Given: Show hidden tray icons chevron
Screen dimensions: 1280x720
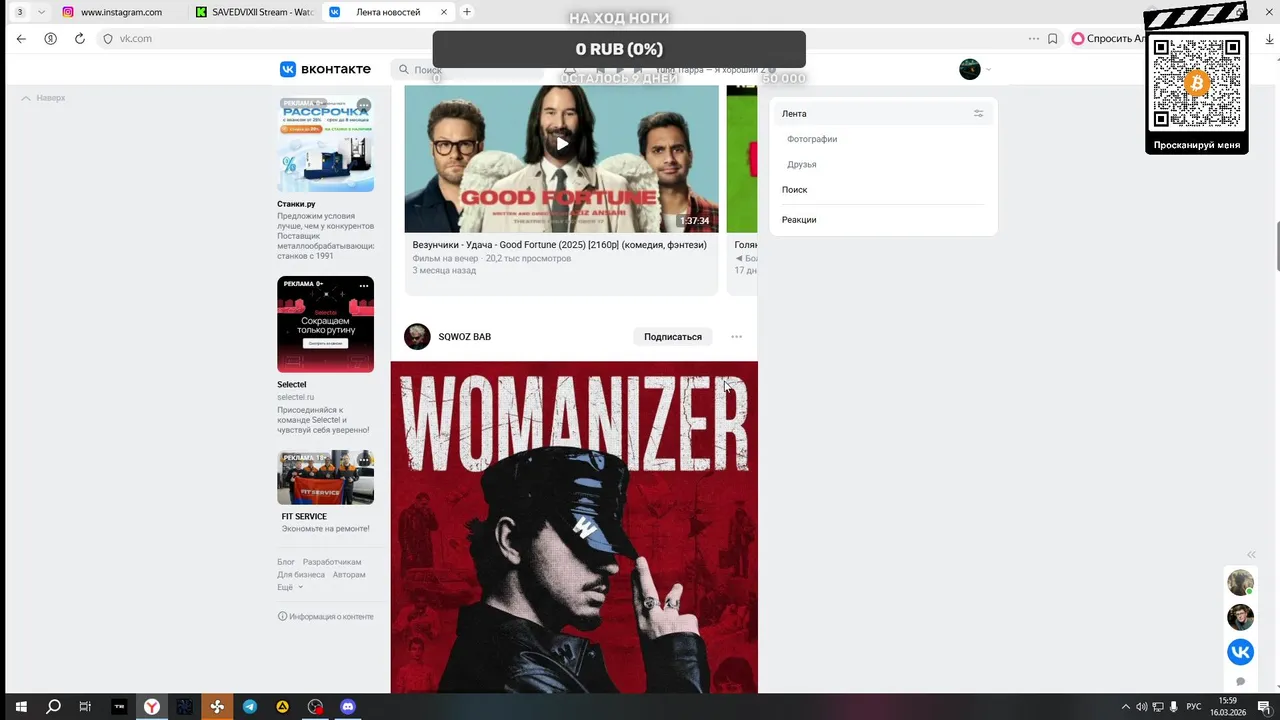Looking at the screenshot, I should click(1126, 707).
